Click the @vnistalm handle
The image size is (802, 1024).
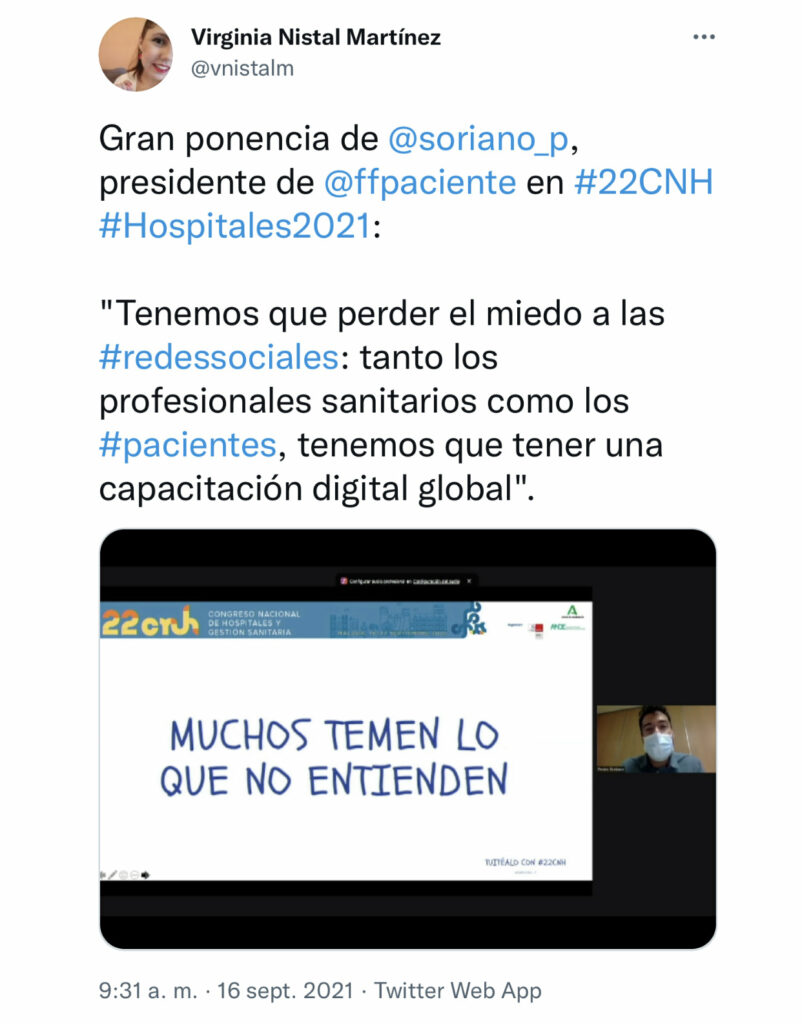click(x=242, y=68)
